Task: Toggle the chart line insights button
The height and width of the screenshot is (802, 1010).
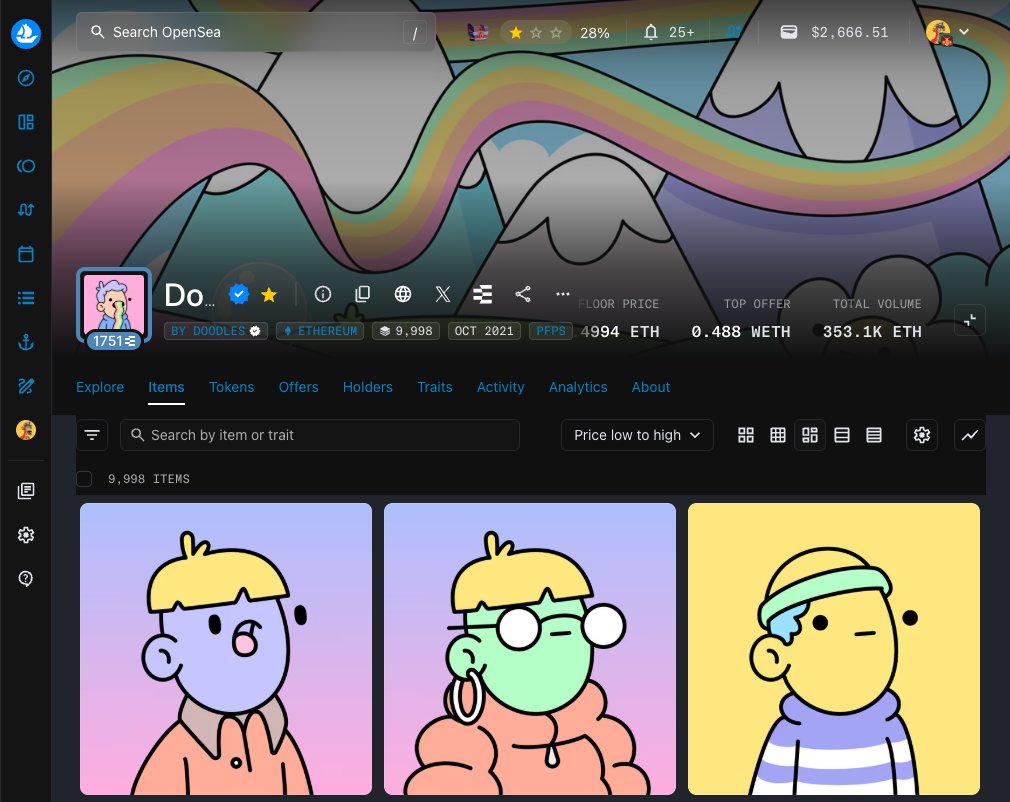Action: (x=969, y=435)
